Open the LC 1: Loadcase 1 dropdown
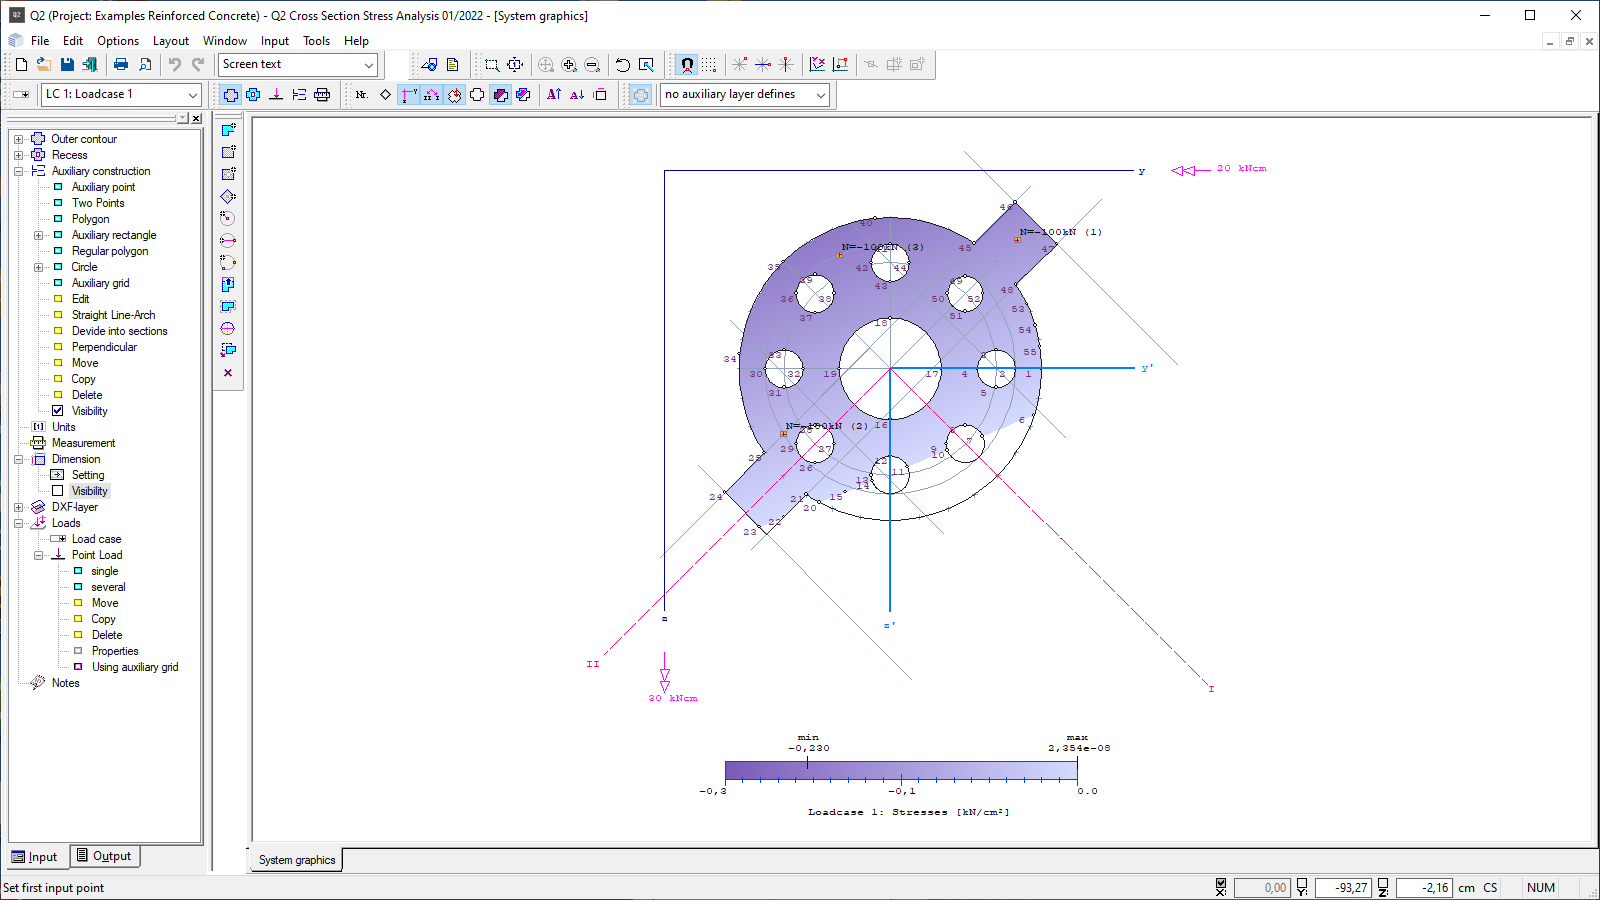 point(193,95)
